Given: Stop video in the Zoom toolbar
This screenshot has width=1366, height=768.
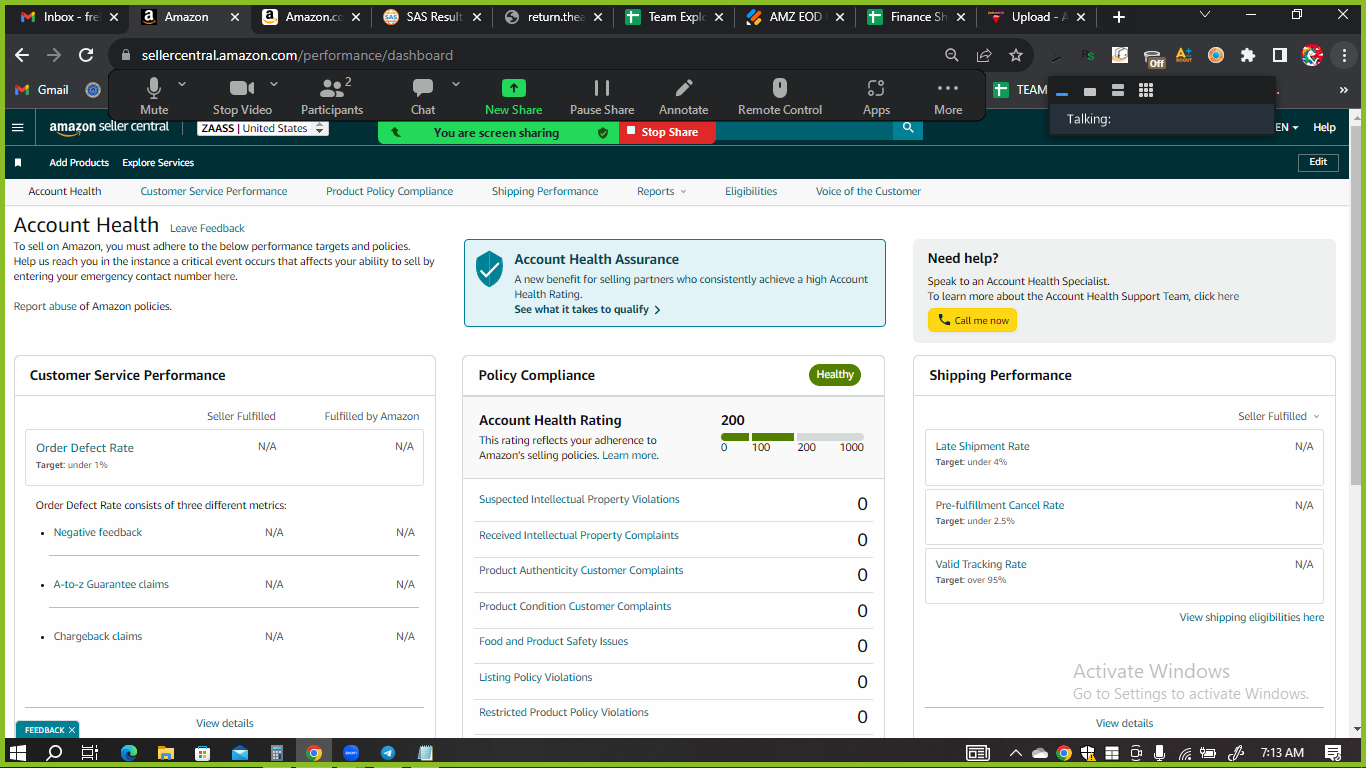Looking at the screenshot, I should [x=242, y=97].
